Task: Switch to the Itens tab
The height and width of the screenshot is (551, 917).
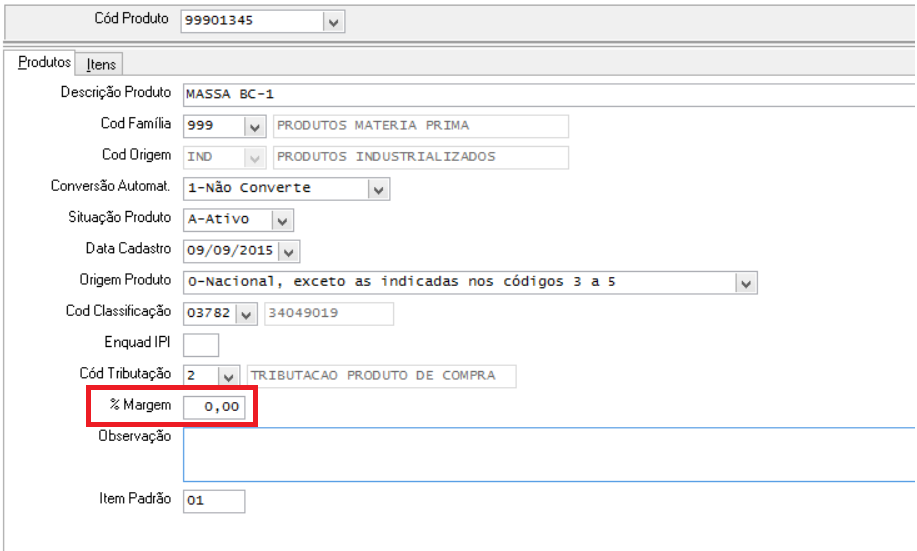Action: pyautogui.click(x=101, y=64)
